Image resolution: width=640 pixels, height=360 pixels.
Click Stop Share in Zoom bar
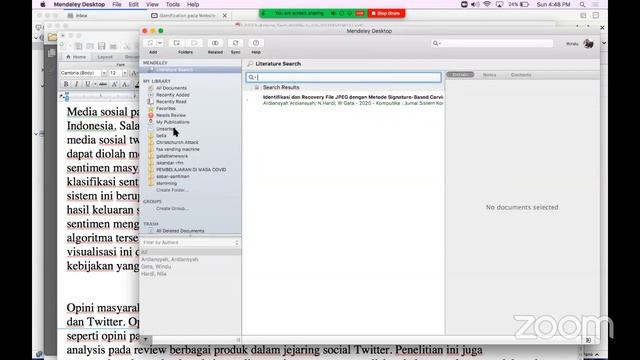[x=386, y=13]
